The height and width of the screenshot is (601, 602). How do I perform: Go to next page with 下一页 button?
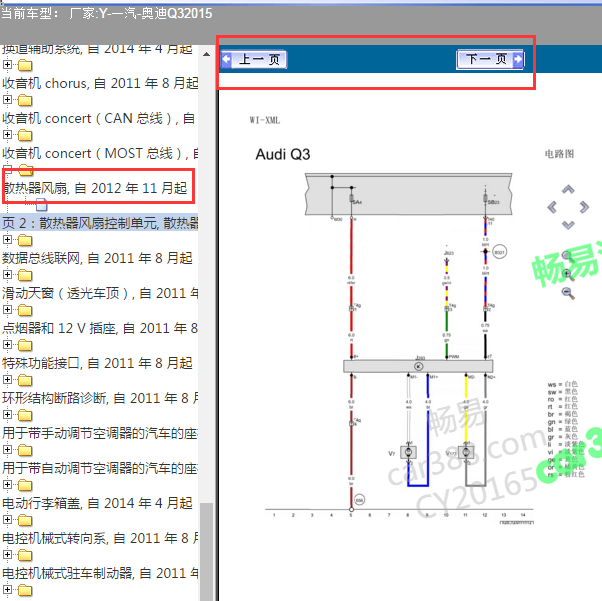coord(490,60)
